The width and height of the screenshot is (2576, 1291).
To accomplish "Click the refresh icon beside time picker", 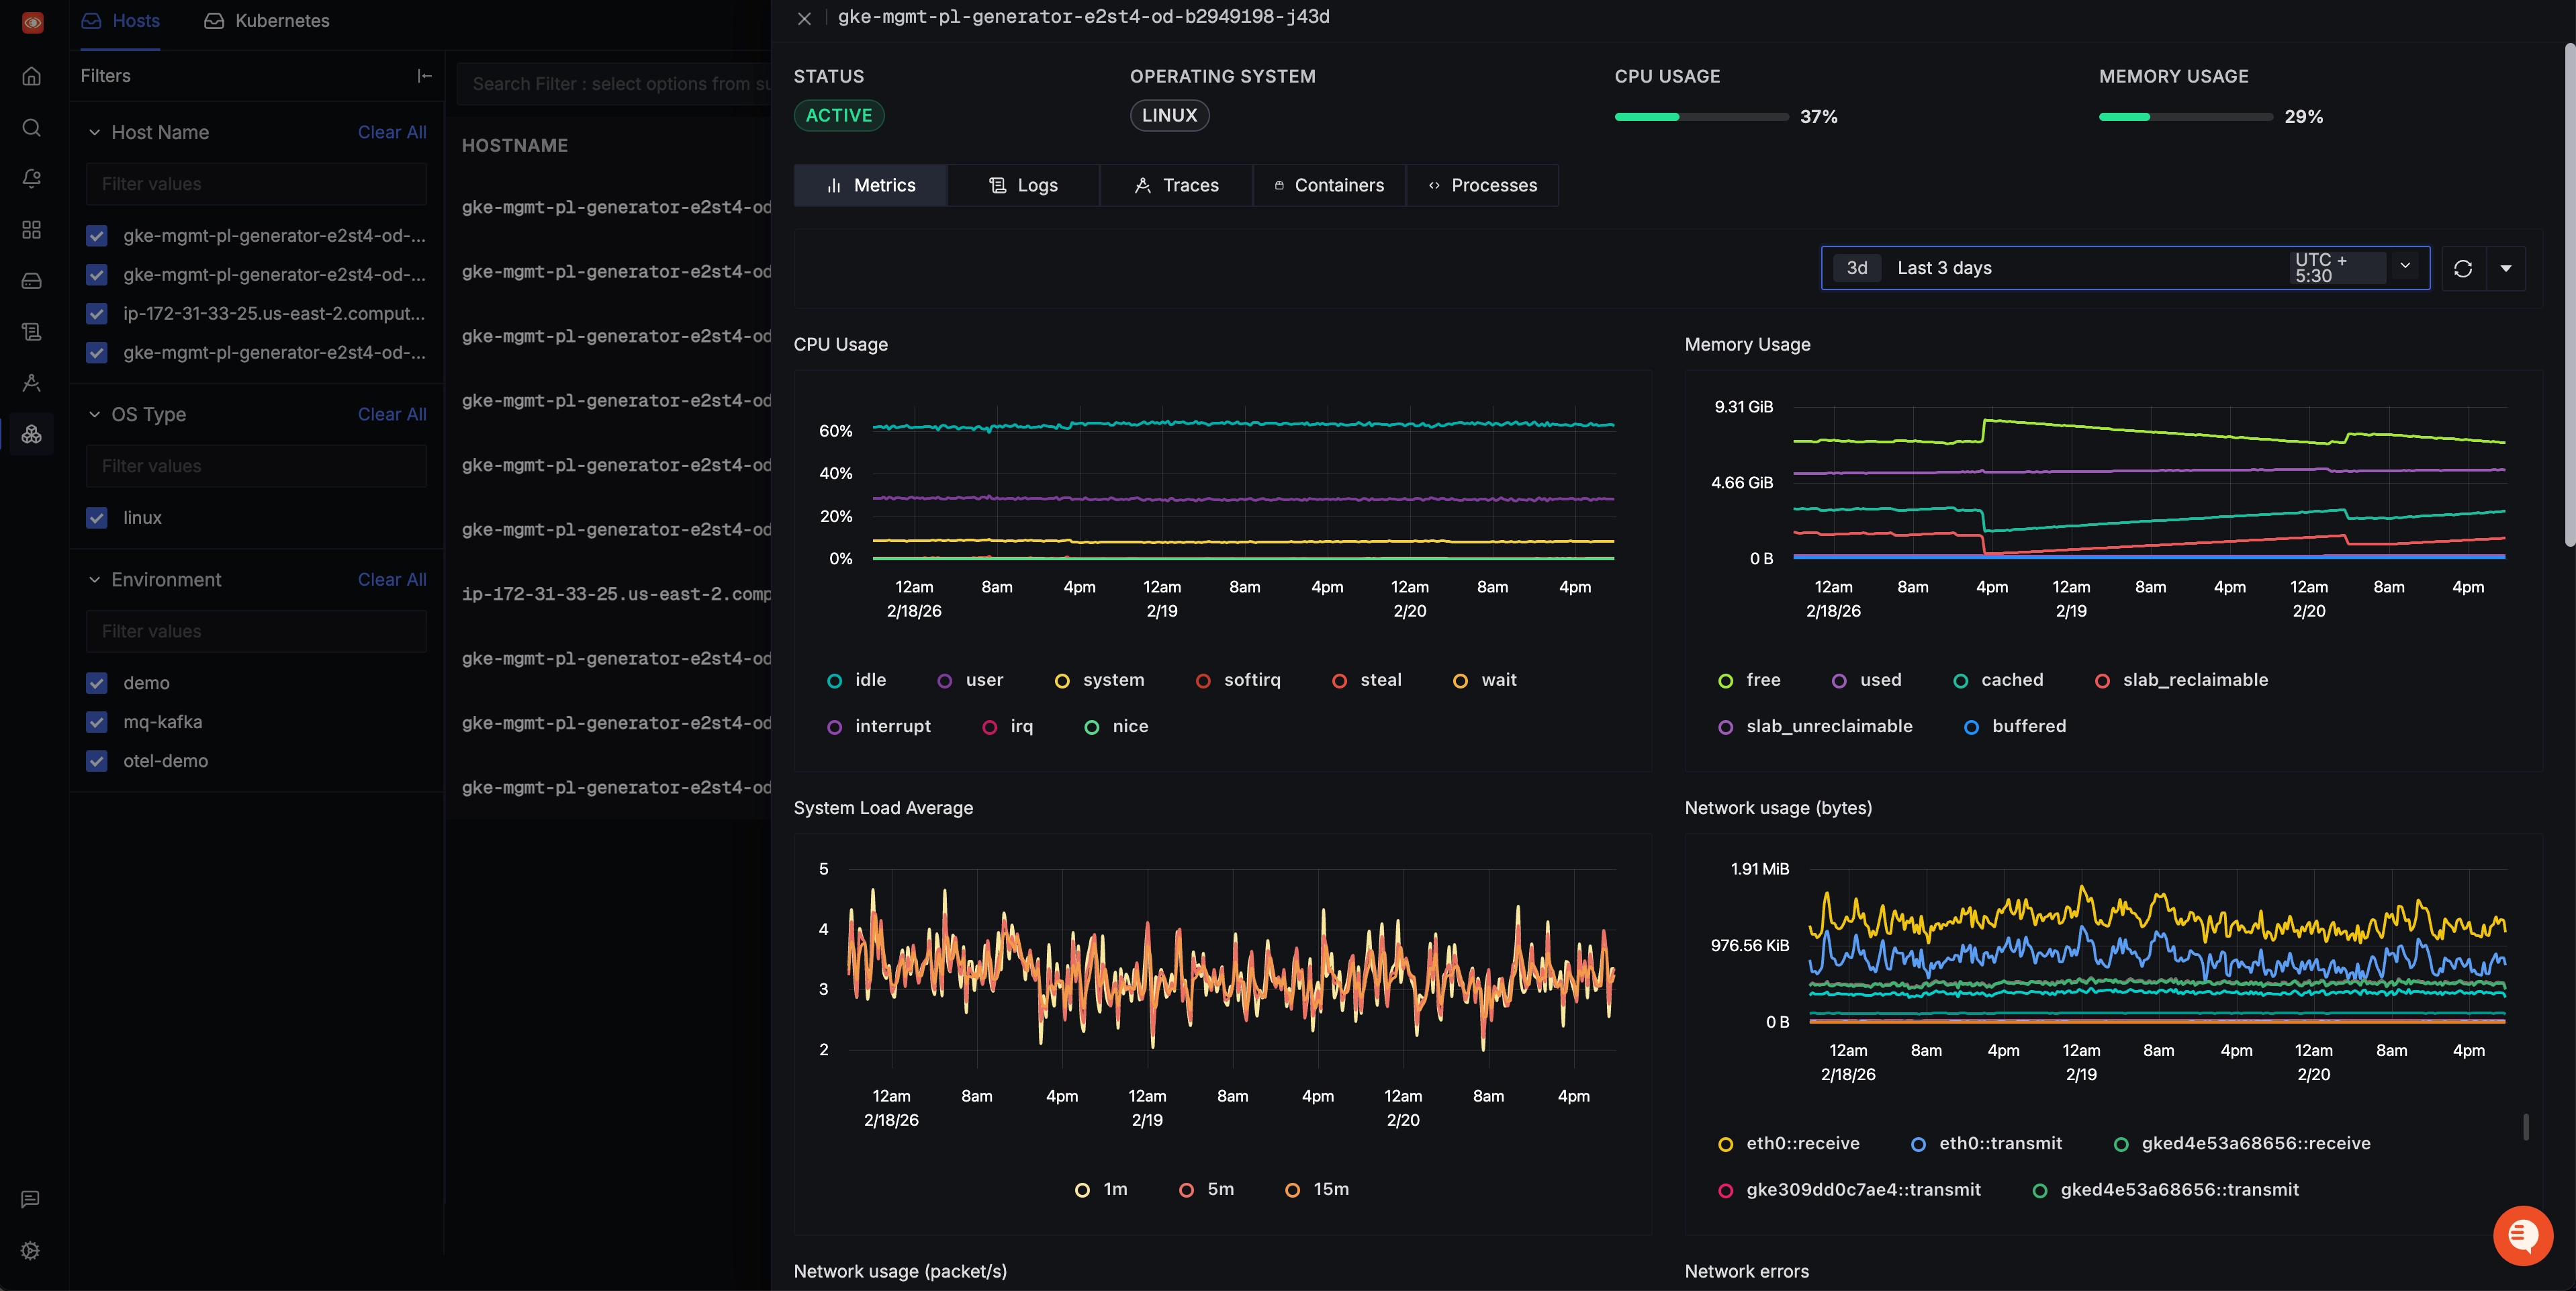I will coord(2462,268).
